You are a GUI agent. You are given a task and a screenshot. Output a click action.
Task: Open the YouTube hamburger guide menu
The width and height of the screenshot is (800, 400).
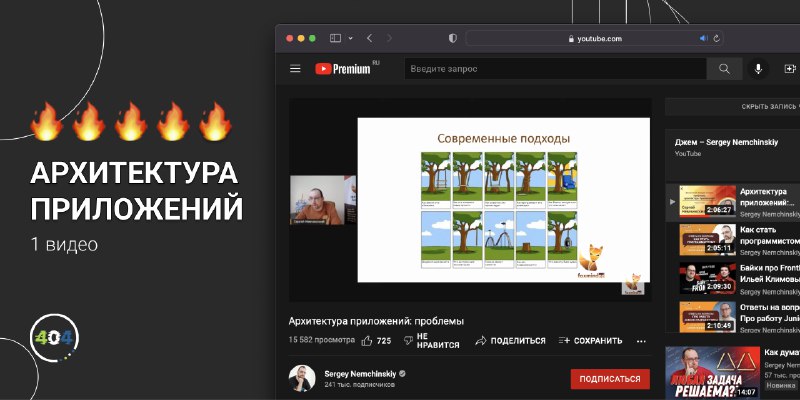point(295,69)
